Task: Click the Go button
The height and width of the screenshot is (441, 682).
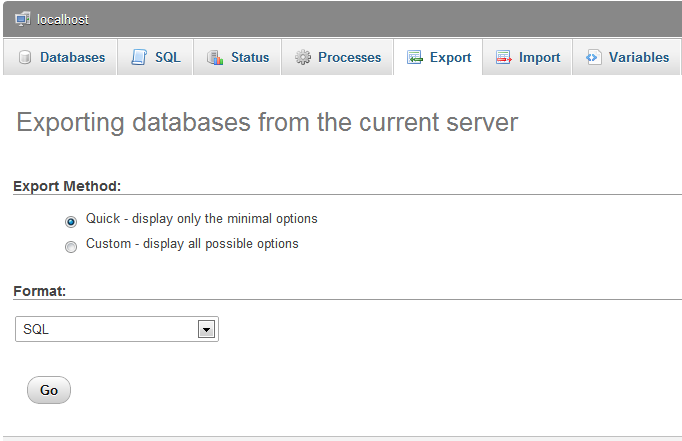Action: click(x=49, y=390)
